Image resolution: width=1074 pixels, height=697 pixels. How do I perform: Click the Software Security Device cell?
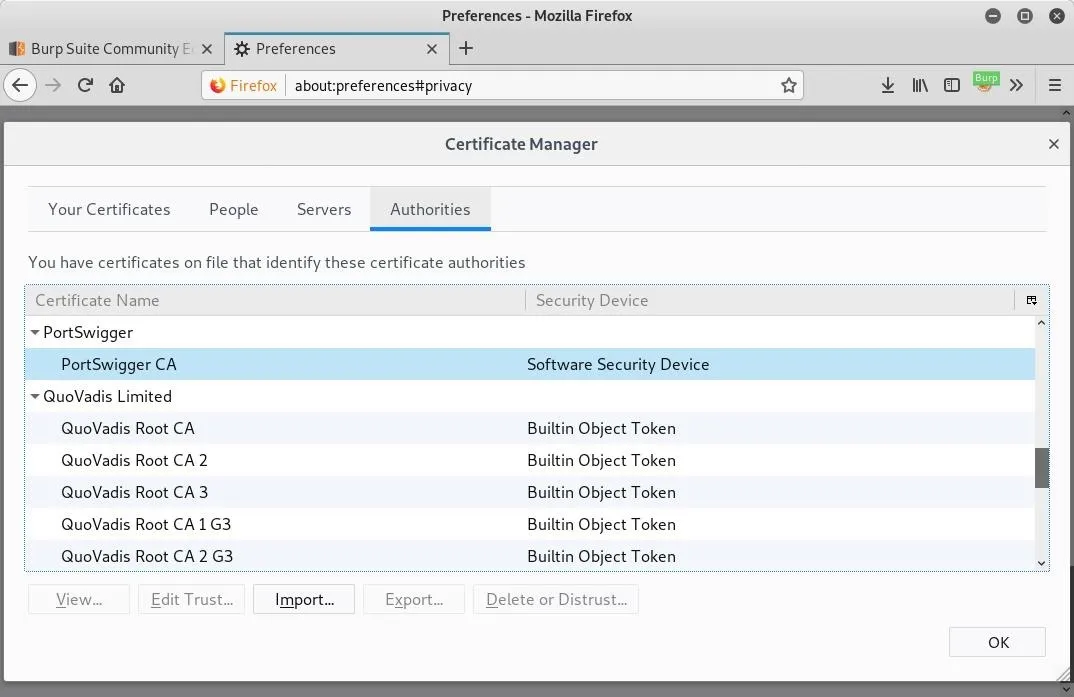point(618,364)
